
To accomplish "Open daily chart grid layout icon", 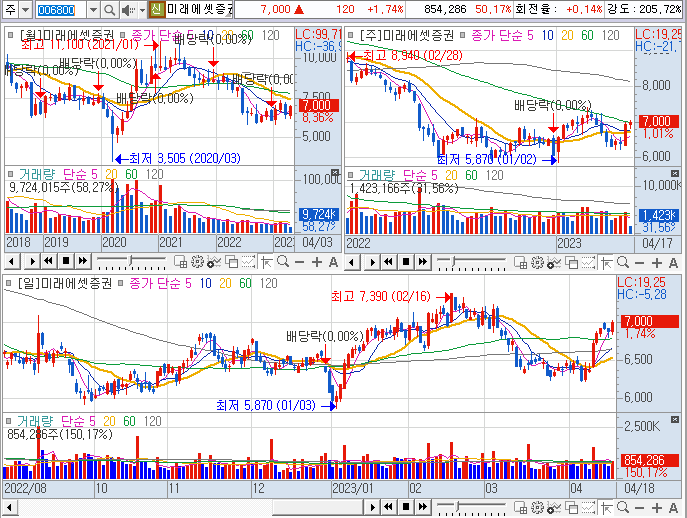I will click(x=521, y=507).
